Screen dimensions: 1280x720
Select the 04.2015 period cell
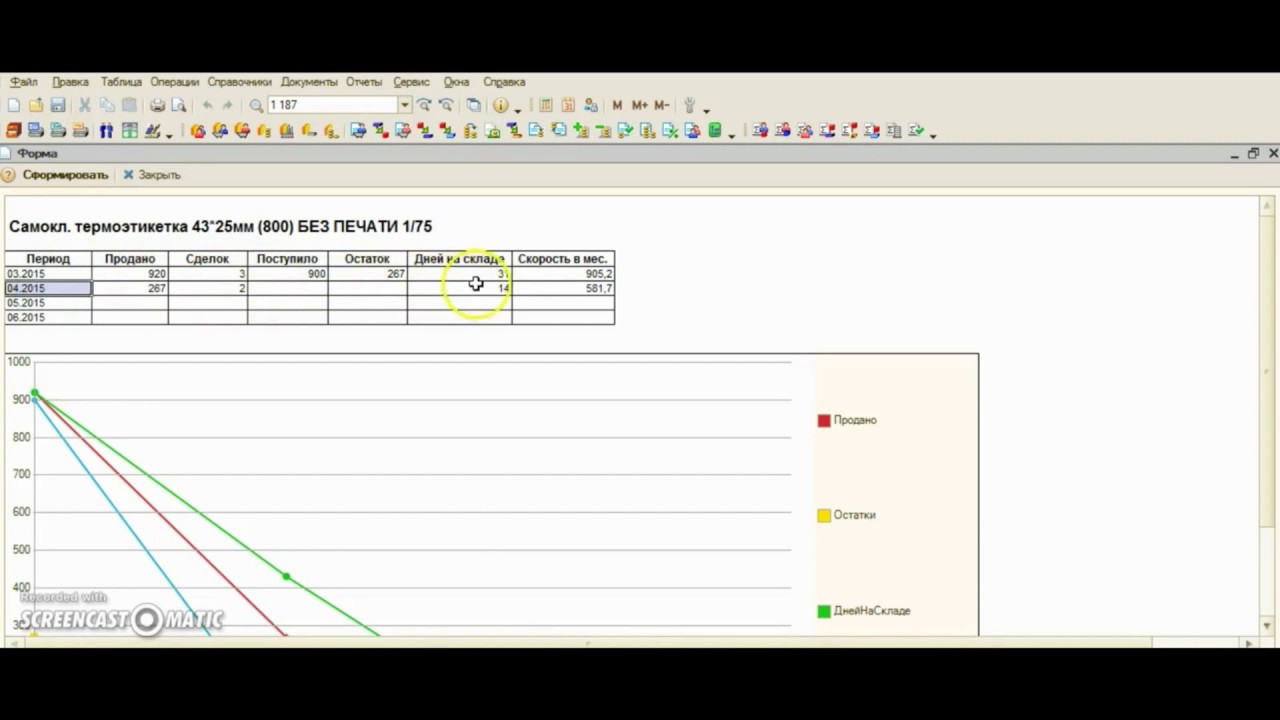48,288
